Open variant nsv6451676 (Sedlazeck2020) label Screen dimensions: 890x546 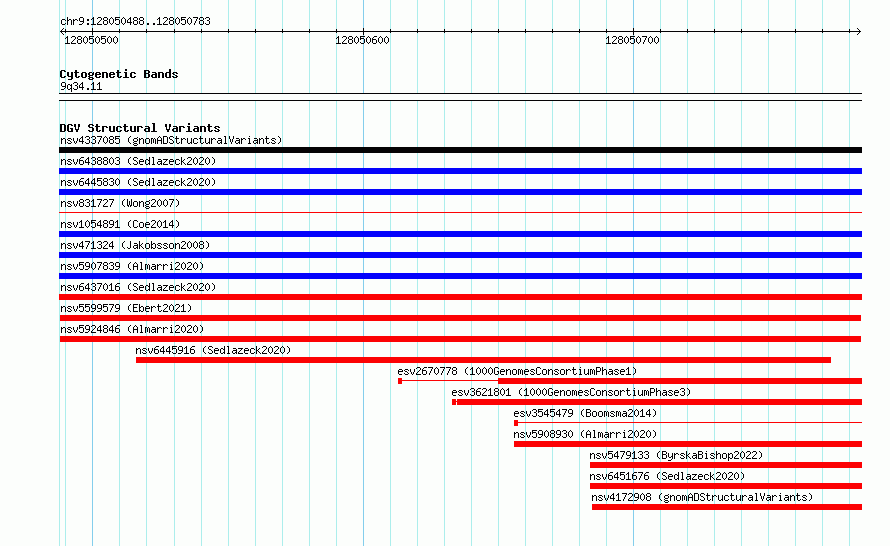(667, 476)
